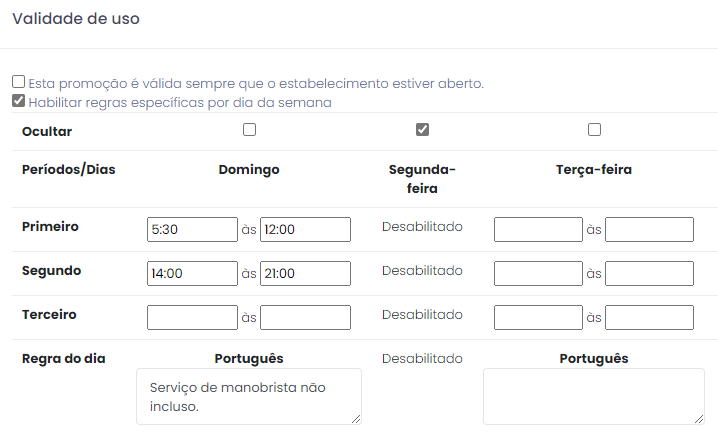Click Domingo Segundo start time 14:00

(192, 273)
